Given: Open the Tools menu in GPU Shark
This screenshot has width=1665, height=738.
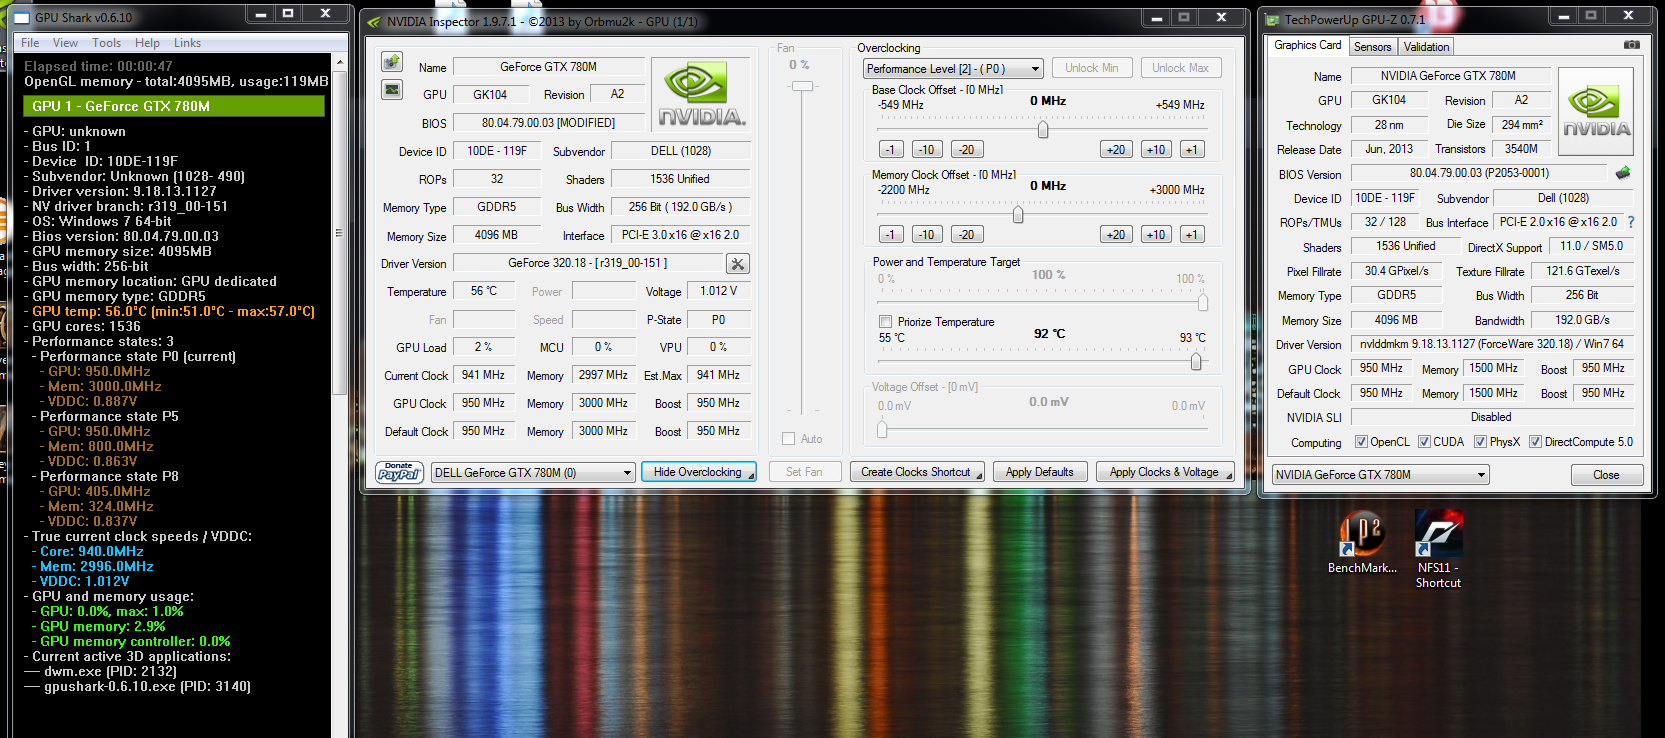Looking at the screenshot, I should tap(106, 43).
